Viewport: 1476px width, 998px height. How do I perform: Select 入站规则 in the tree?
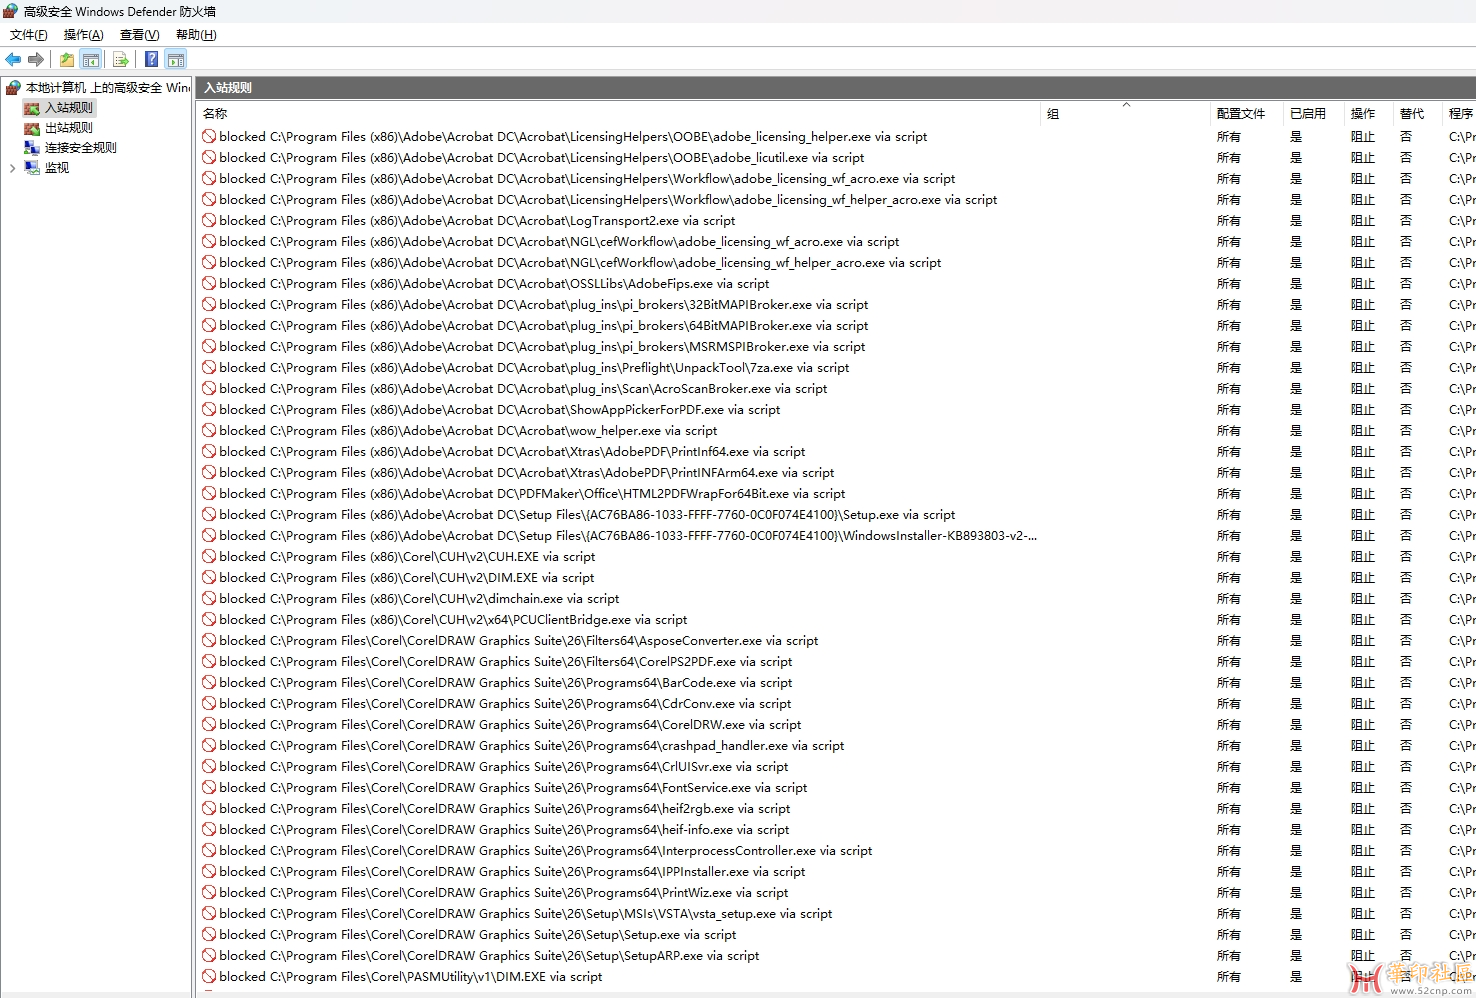coord(69,108)
